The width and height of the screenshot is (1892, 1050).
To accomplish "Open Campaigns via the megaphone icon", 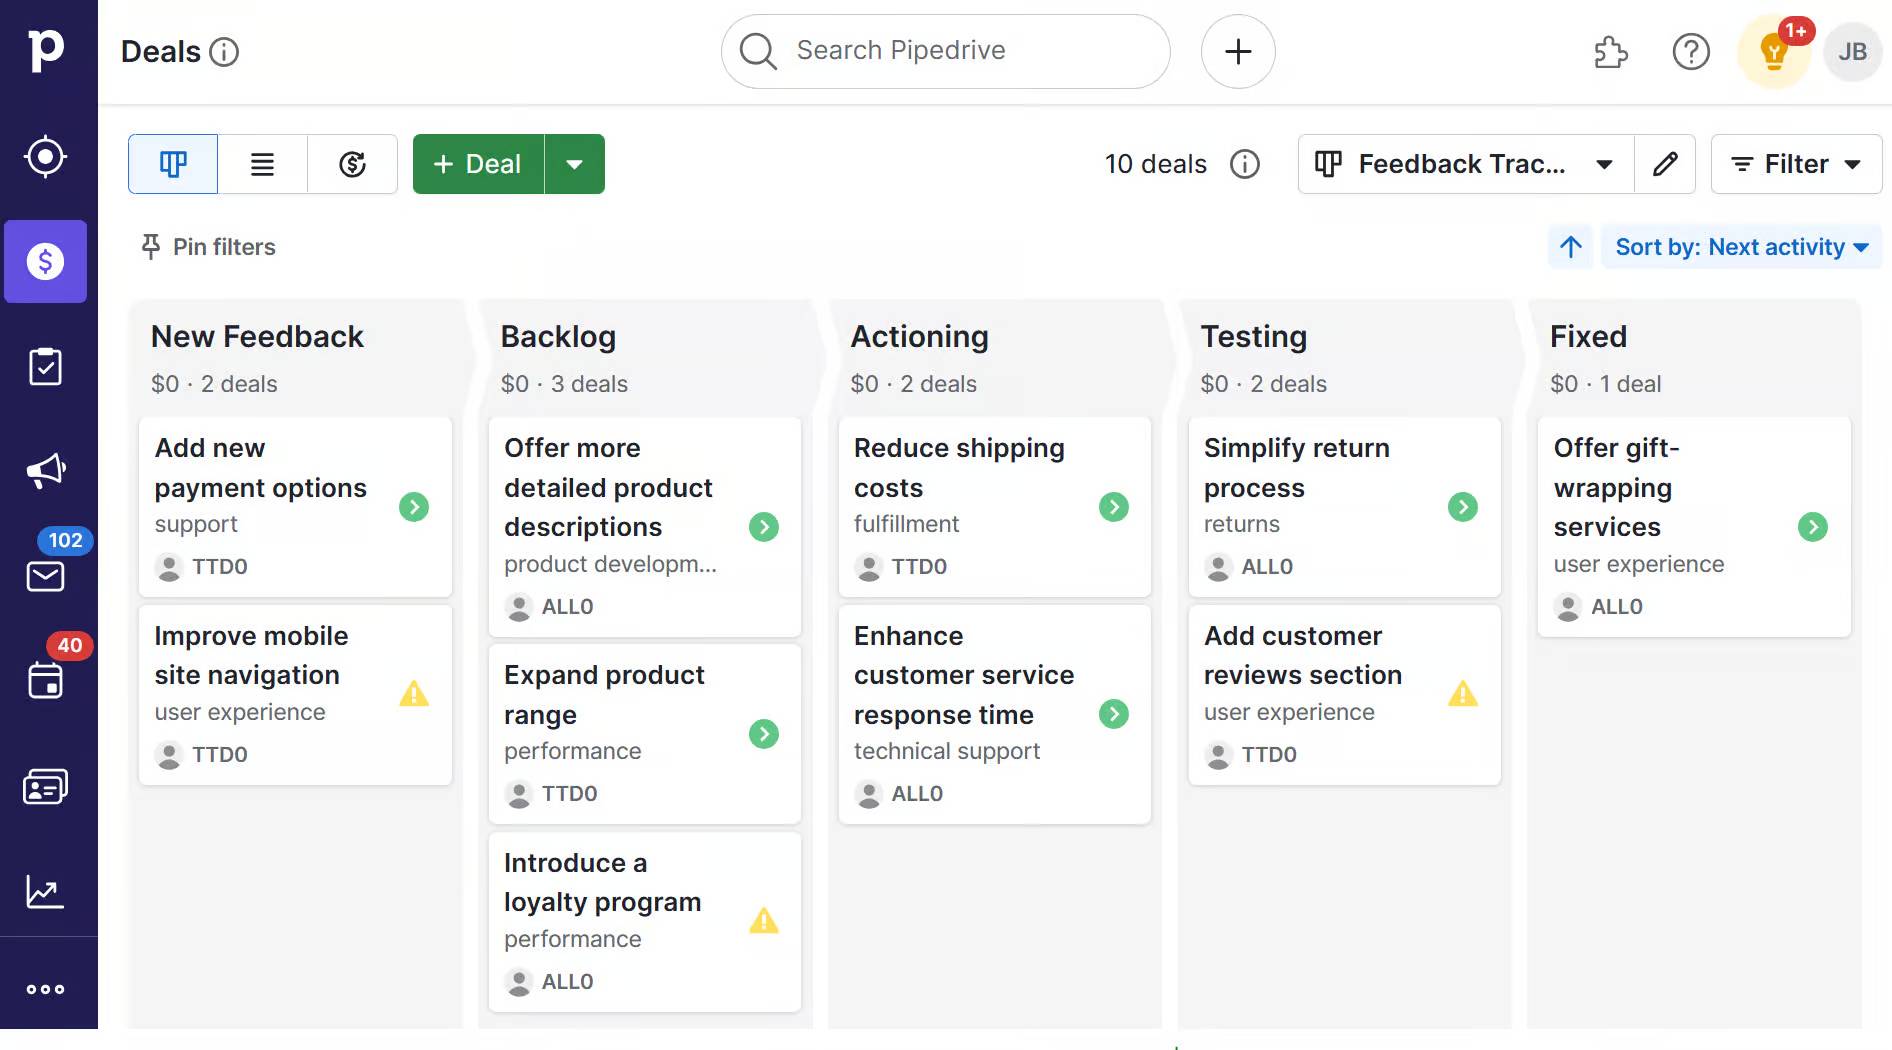I will [47, 470].
